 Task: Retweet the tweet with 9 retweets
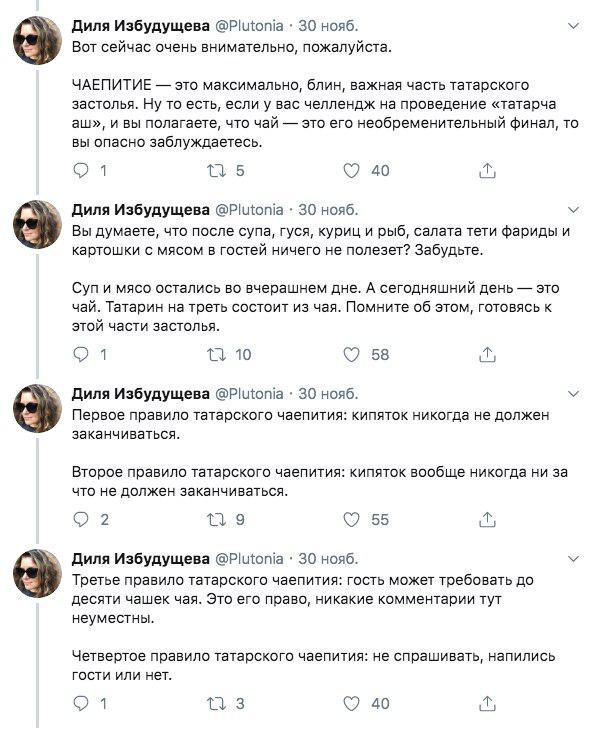(216, 520)
